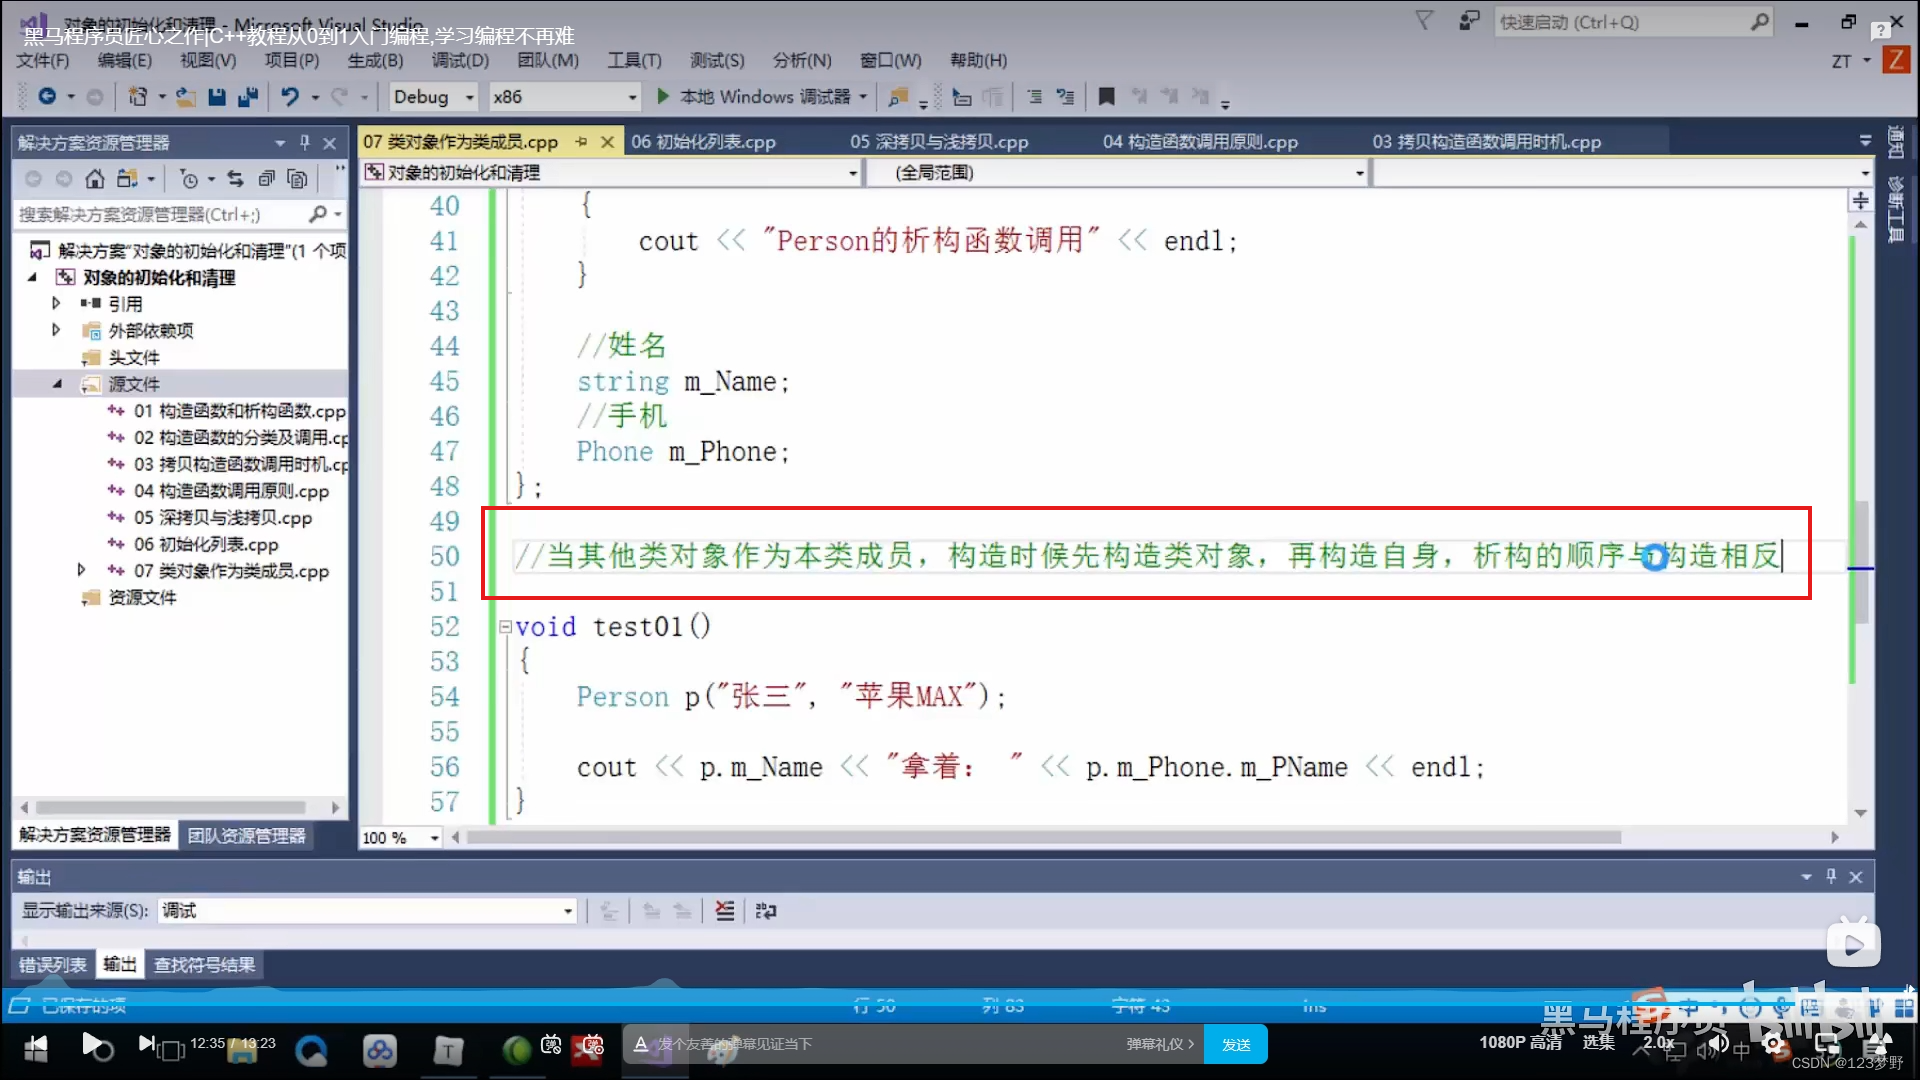1920x1080 pixels.
Task: Click the 发送 send button
Action: pos(1236,1044)
